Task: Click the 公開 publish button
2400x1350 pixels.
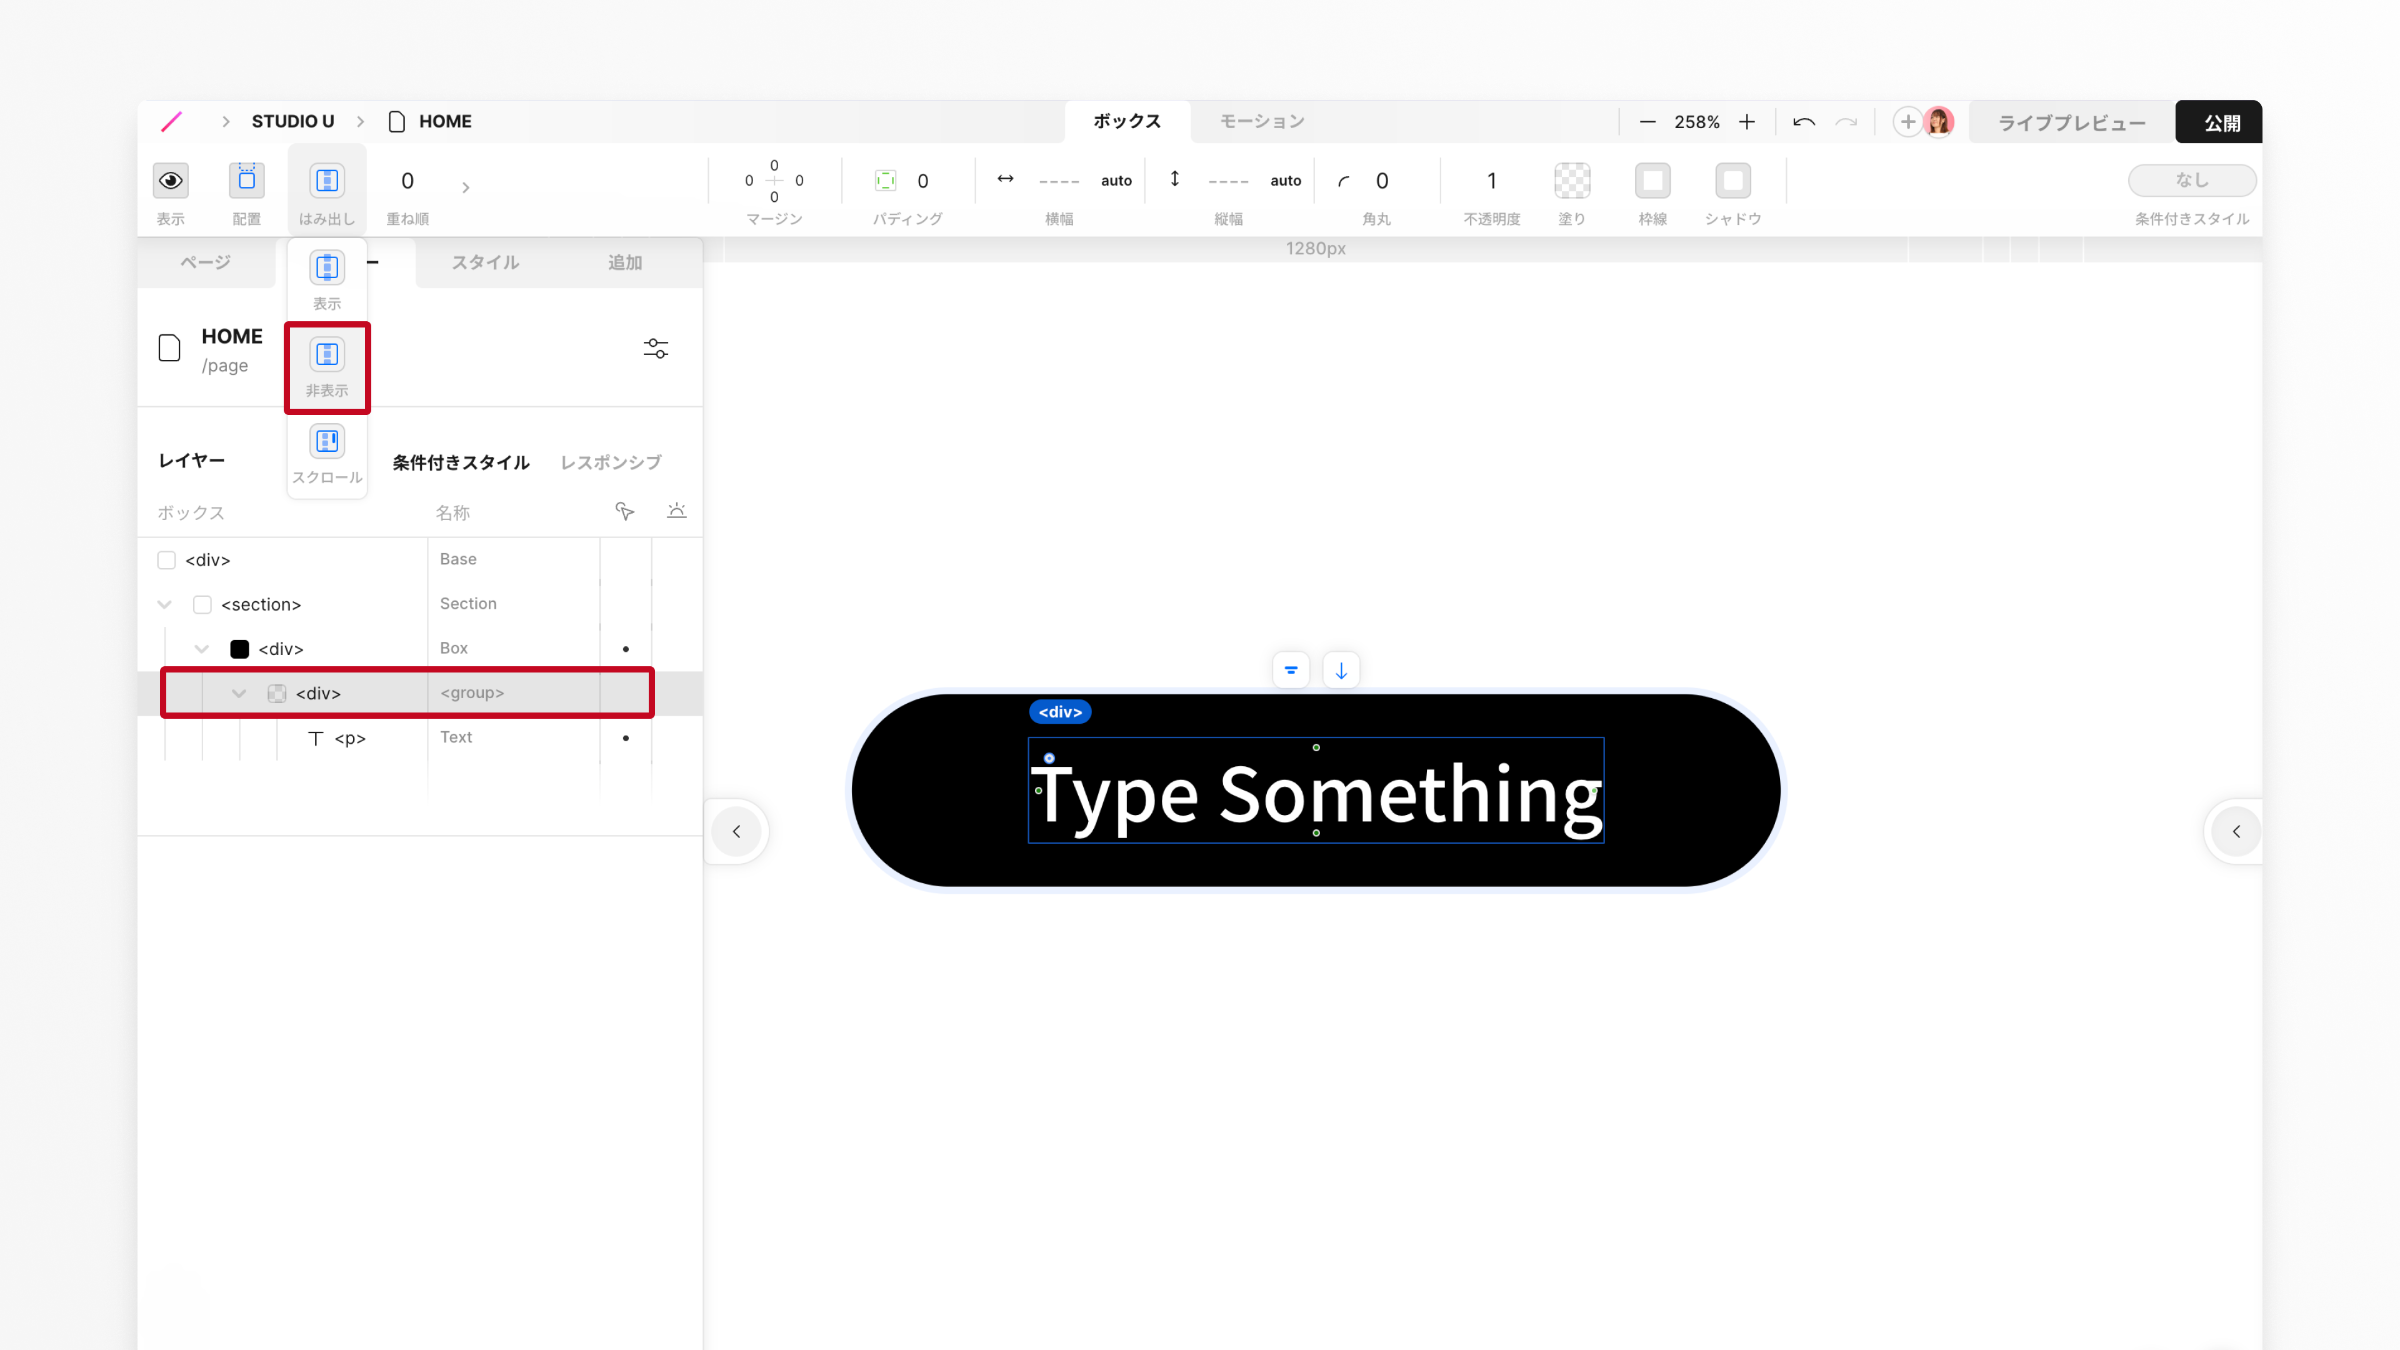Action: click(x=2219, y=122)
